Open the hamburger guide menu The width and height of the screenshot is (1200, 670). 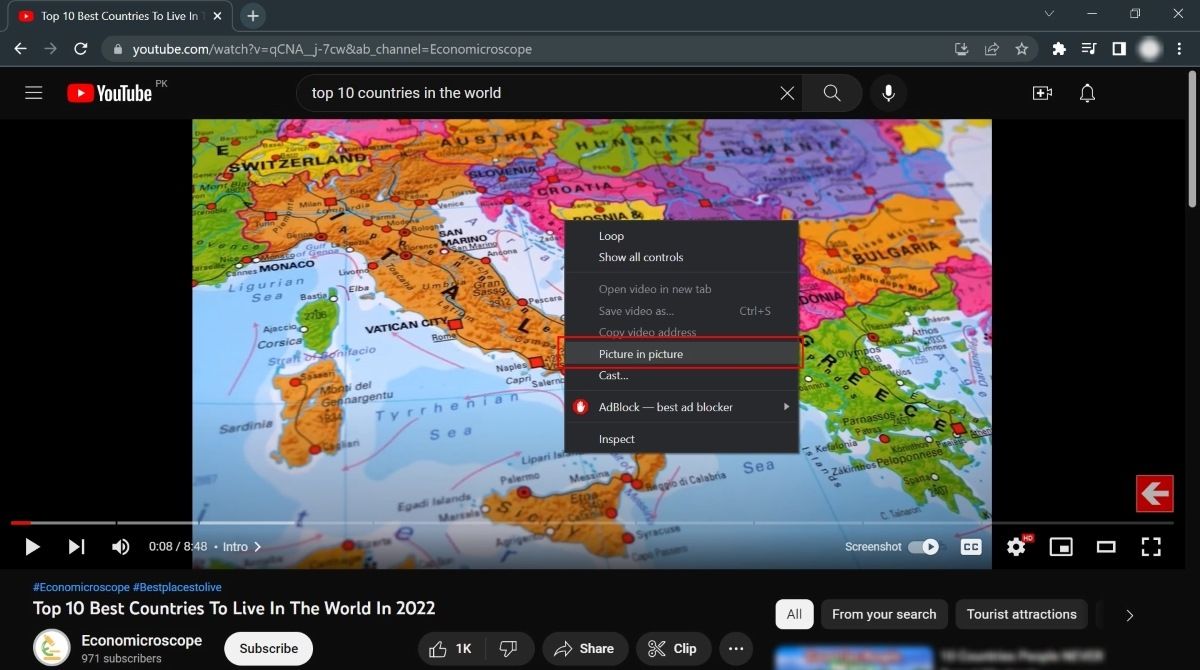[33, 92]
